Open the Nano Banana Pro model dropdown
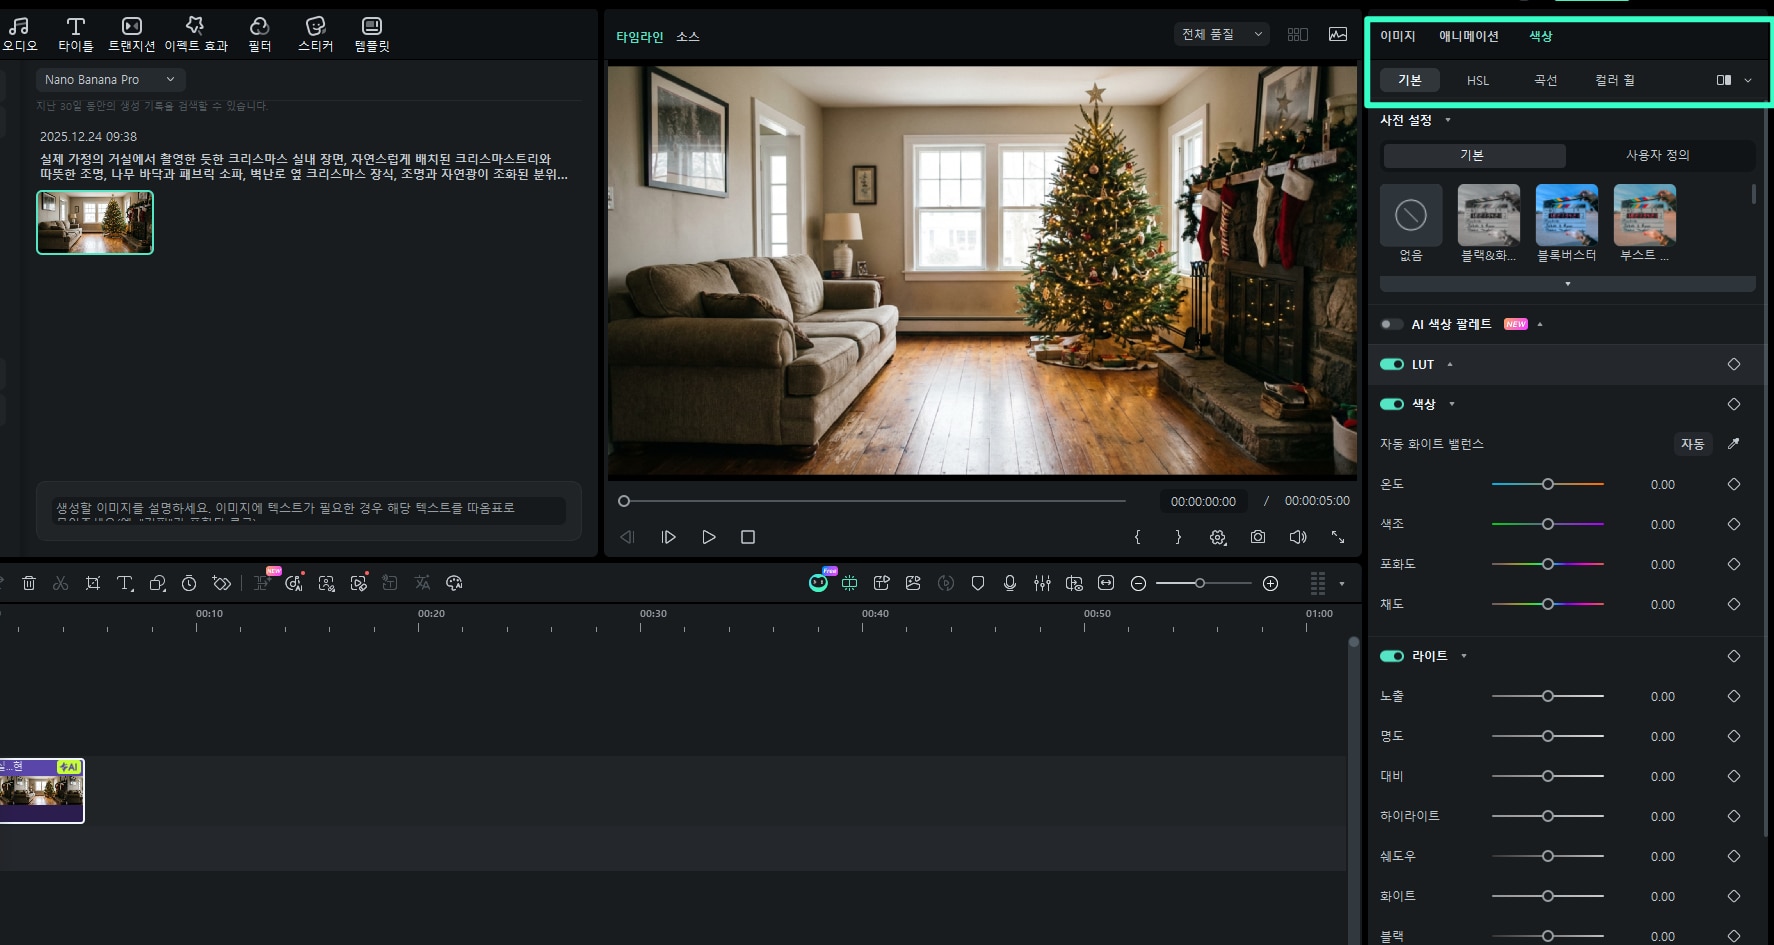Screen dimensions: 1774x945 coord(110,79)
